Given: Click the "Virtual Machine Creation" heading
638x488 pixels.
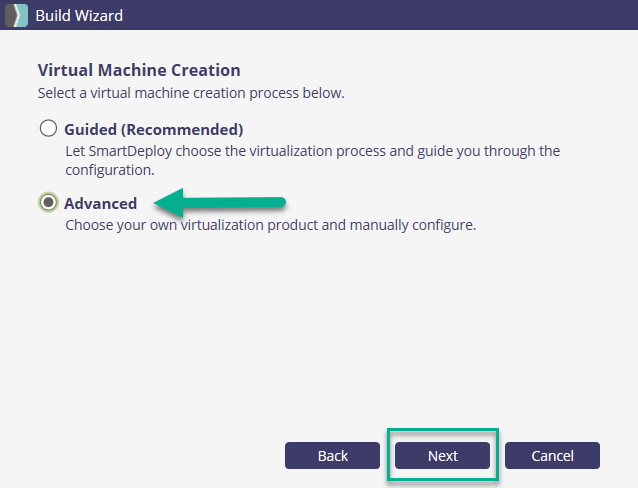Looking at the screenshot, I should coord(139,71).
